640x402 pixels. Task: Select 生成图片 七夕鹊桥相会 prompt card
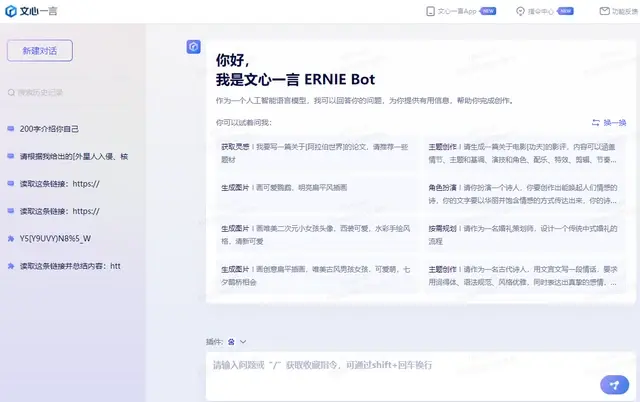click(x=318, y=276)
